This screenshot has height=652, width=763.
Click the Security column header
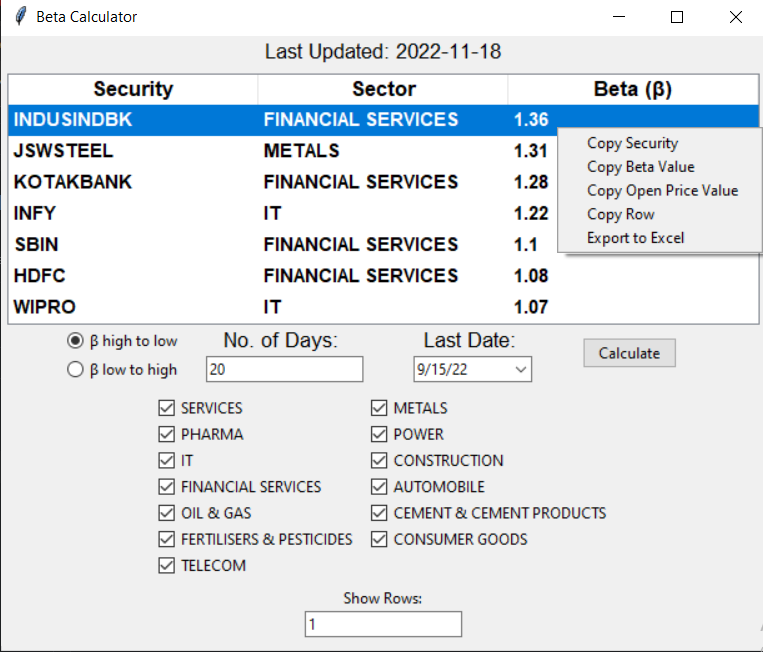pyautogui.click(x=133, y=89)
